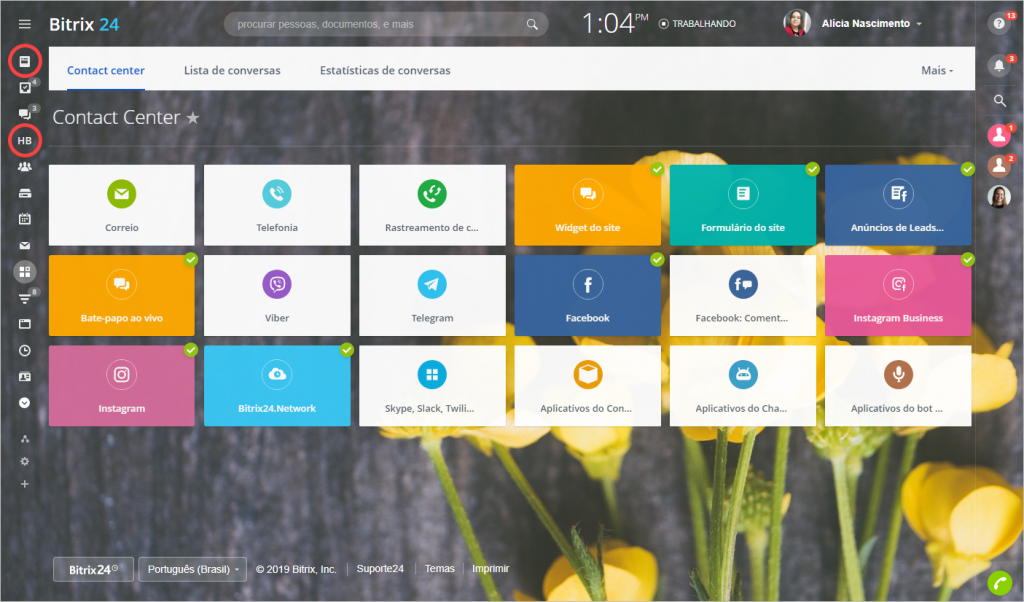The image size is (1024, 602).
Task: Click the notifications bell icon
Action: (x=998, y=66)
